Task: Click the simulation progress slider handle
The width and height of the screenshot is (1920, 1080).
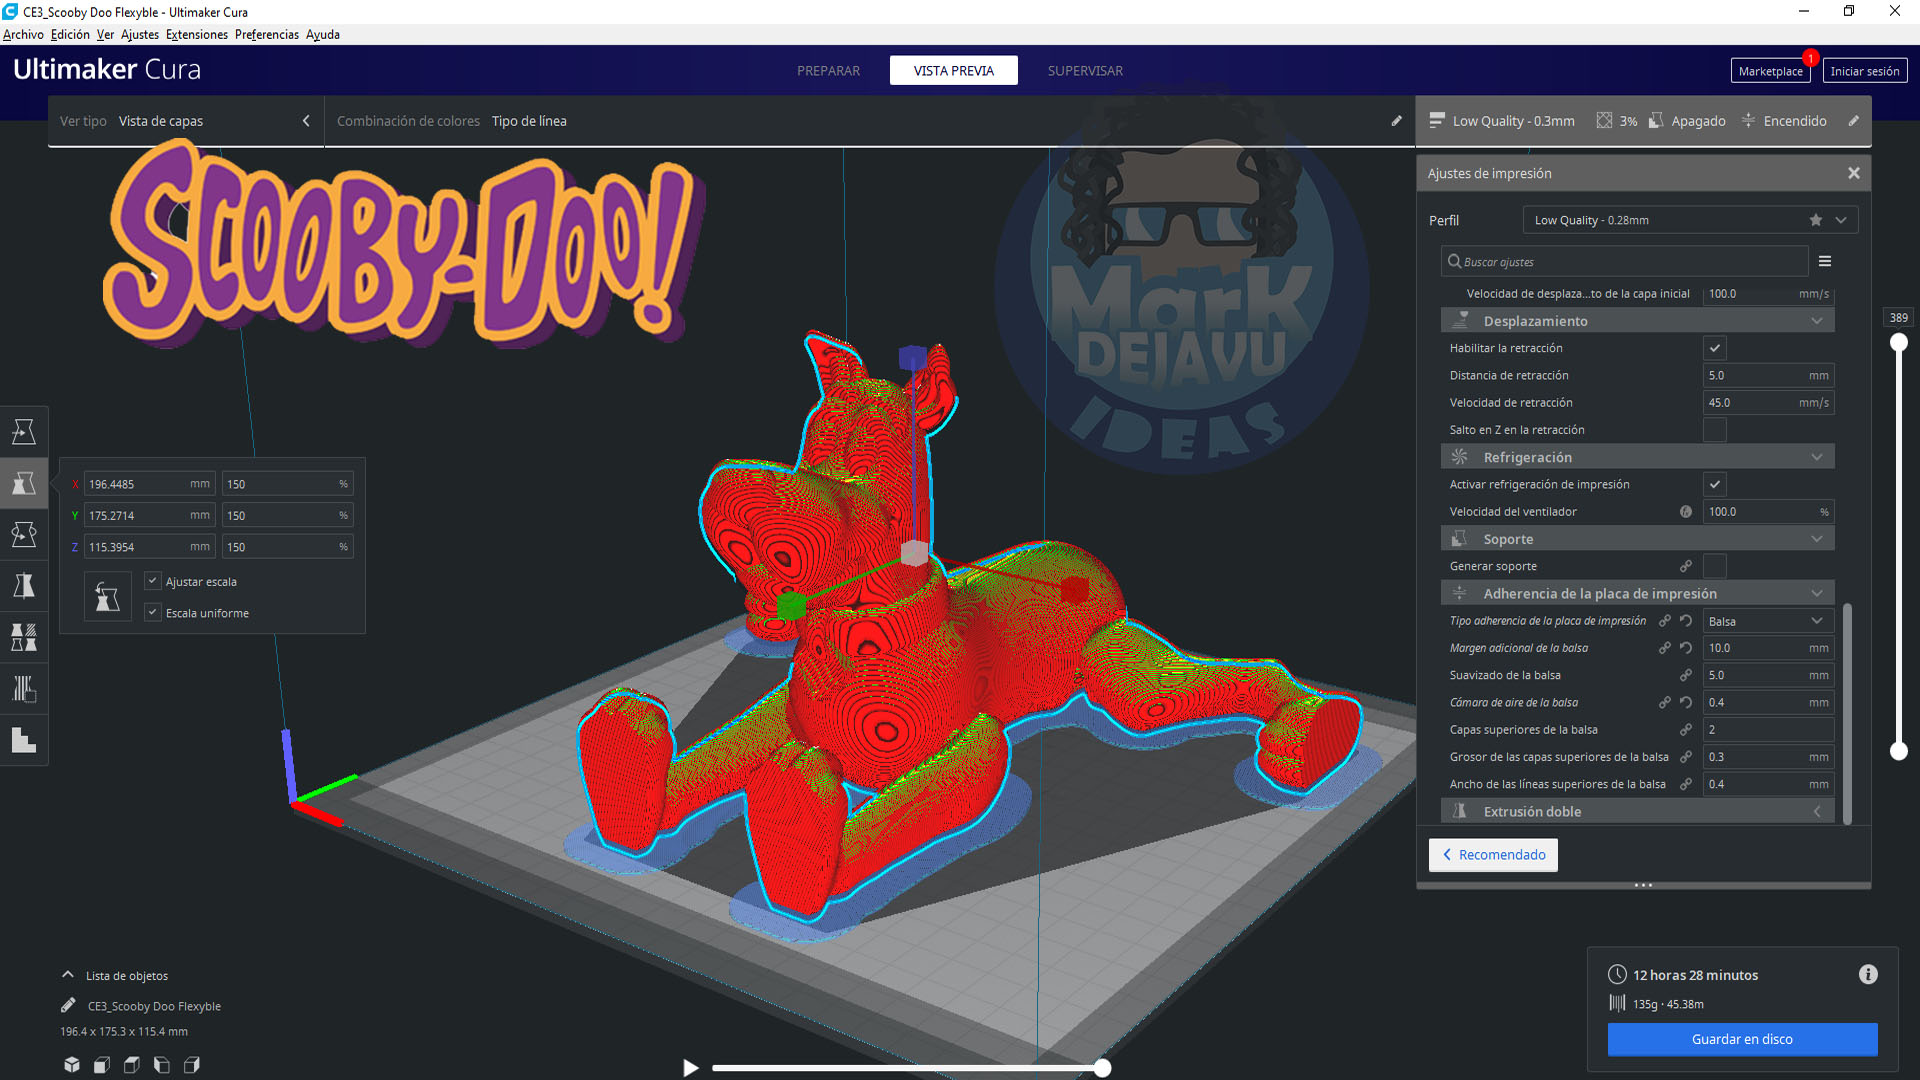Action: coord(1102,1068)
